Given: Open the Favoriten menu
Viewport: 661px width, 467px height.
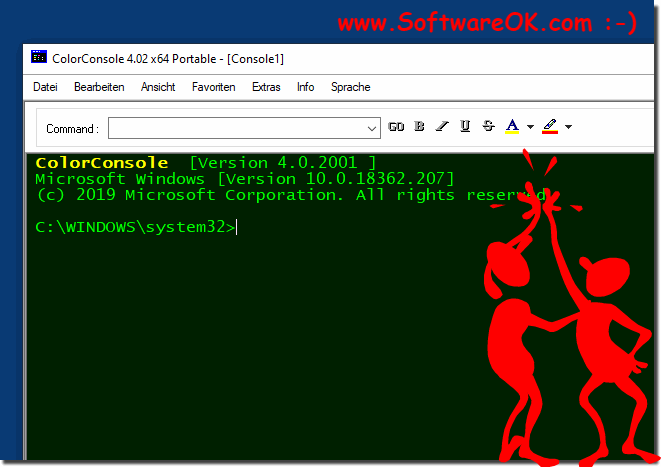Looking at the screenshot, I should point(213,87).
